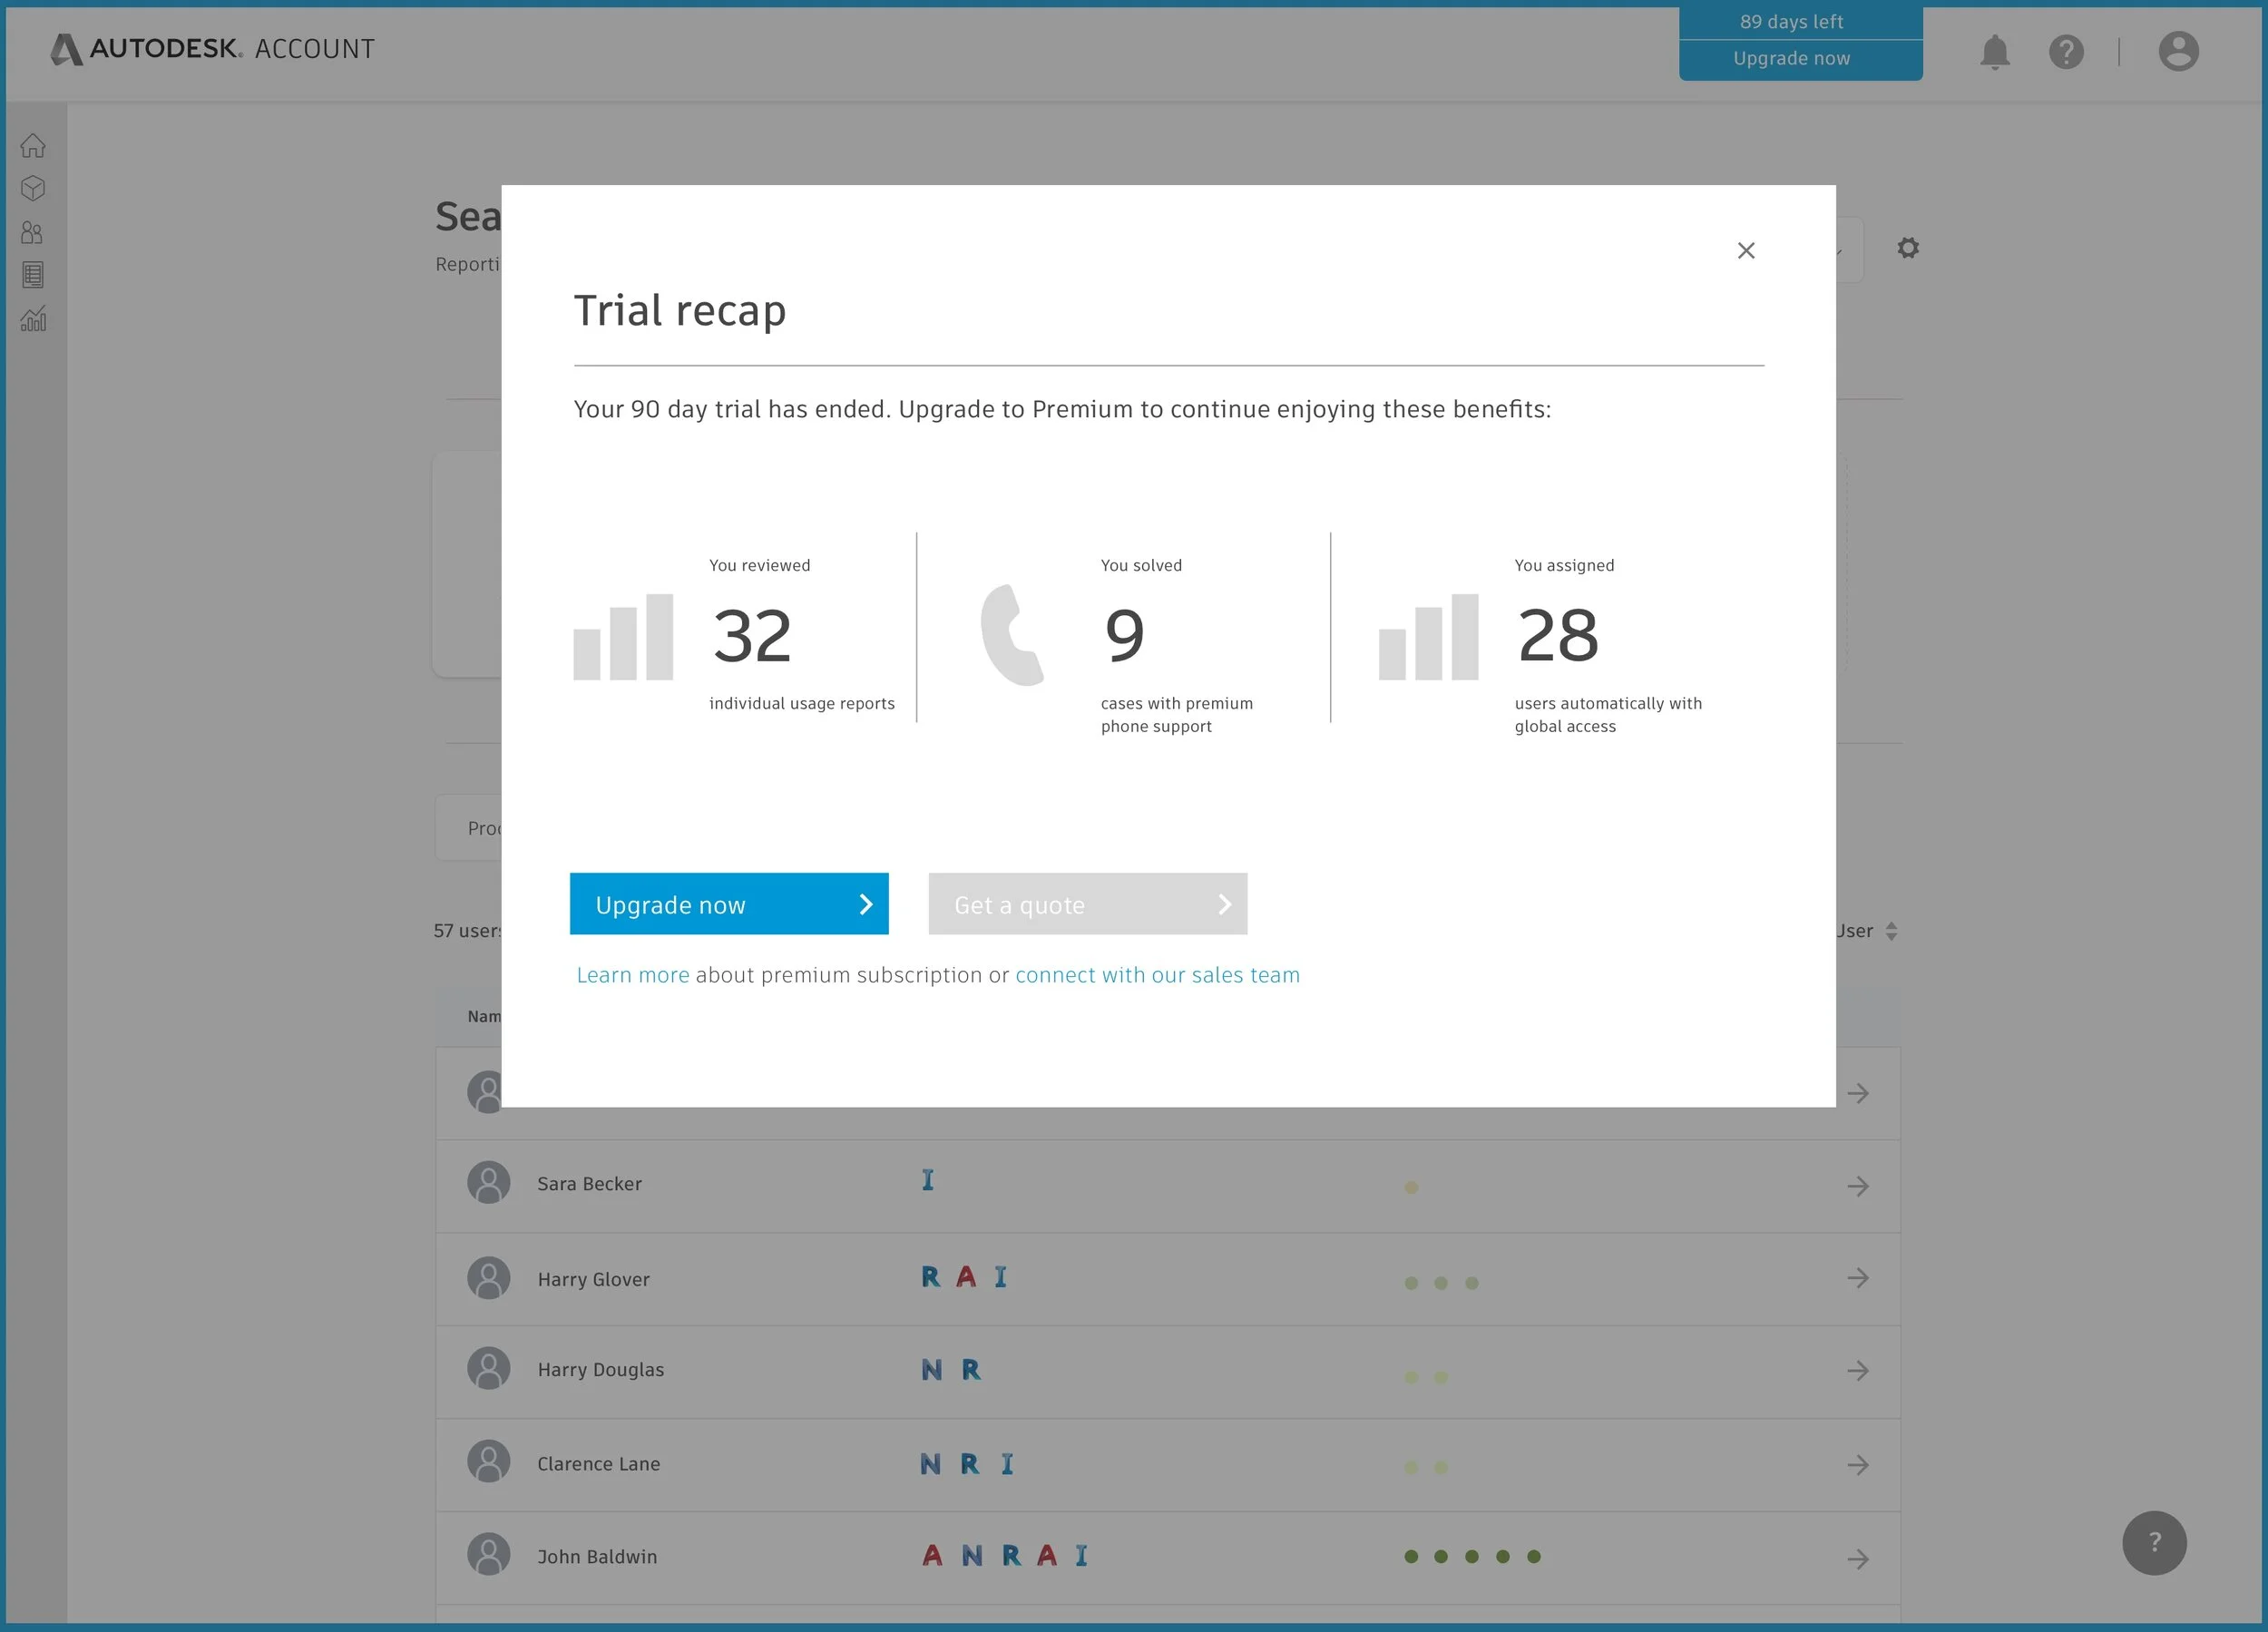Click the home icon in sidebar

[x=33, y=146]
